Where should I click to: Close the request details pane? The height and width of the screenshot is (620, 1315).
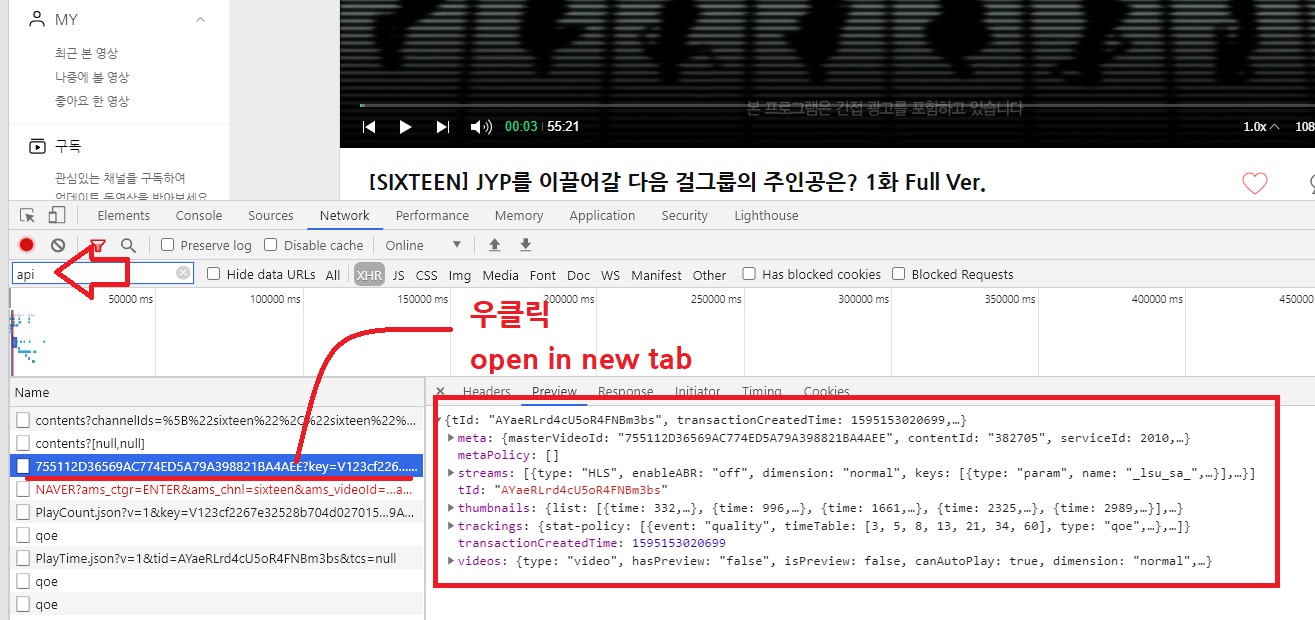click(x=440, y=391)
